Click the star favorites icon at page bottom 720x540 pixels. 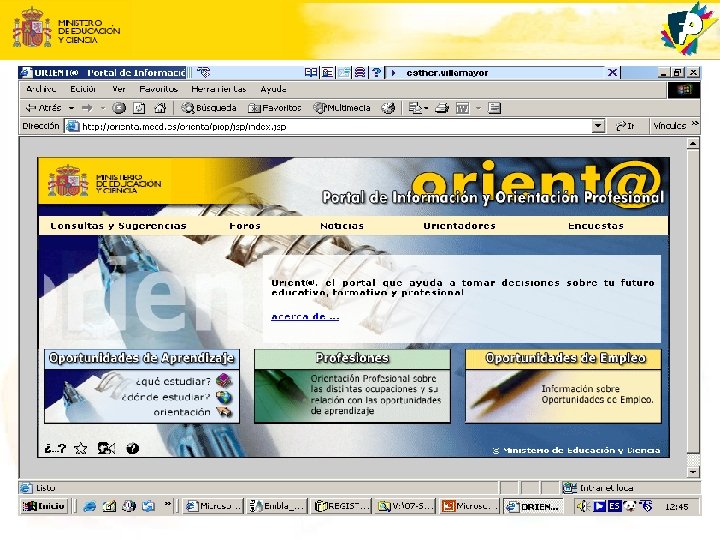point(81,449)
